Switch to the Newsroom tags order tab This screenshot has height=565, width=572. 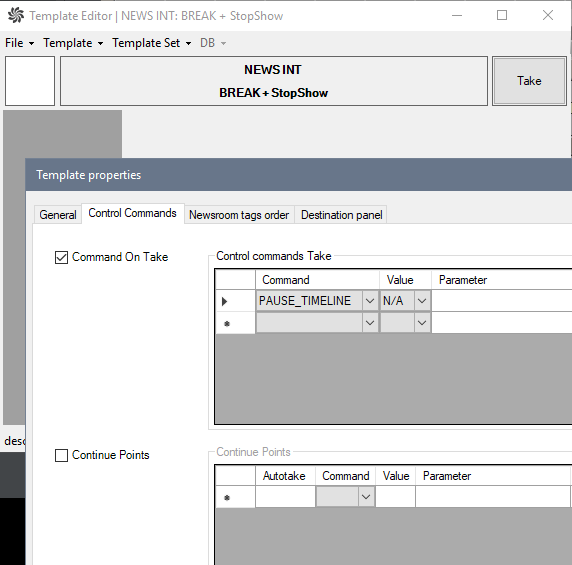[239, 214]
